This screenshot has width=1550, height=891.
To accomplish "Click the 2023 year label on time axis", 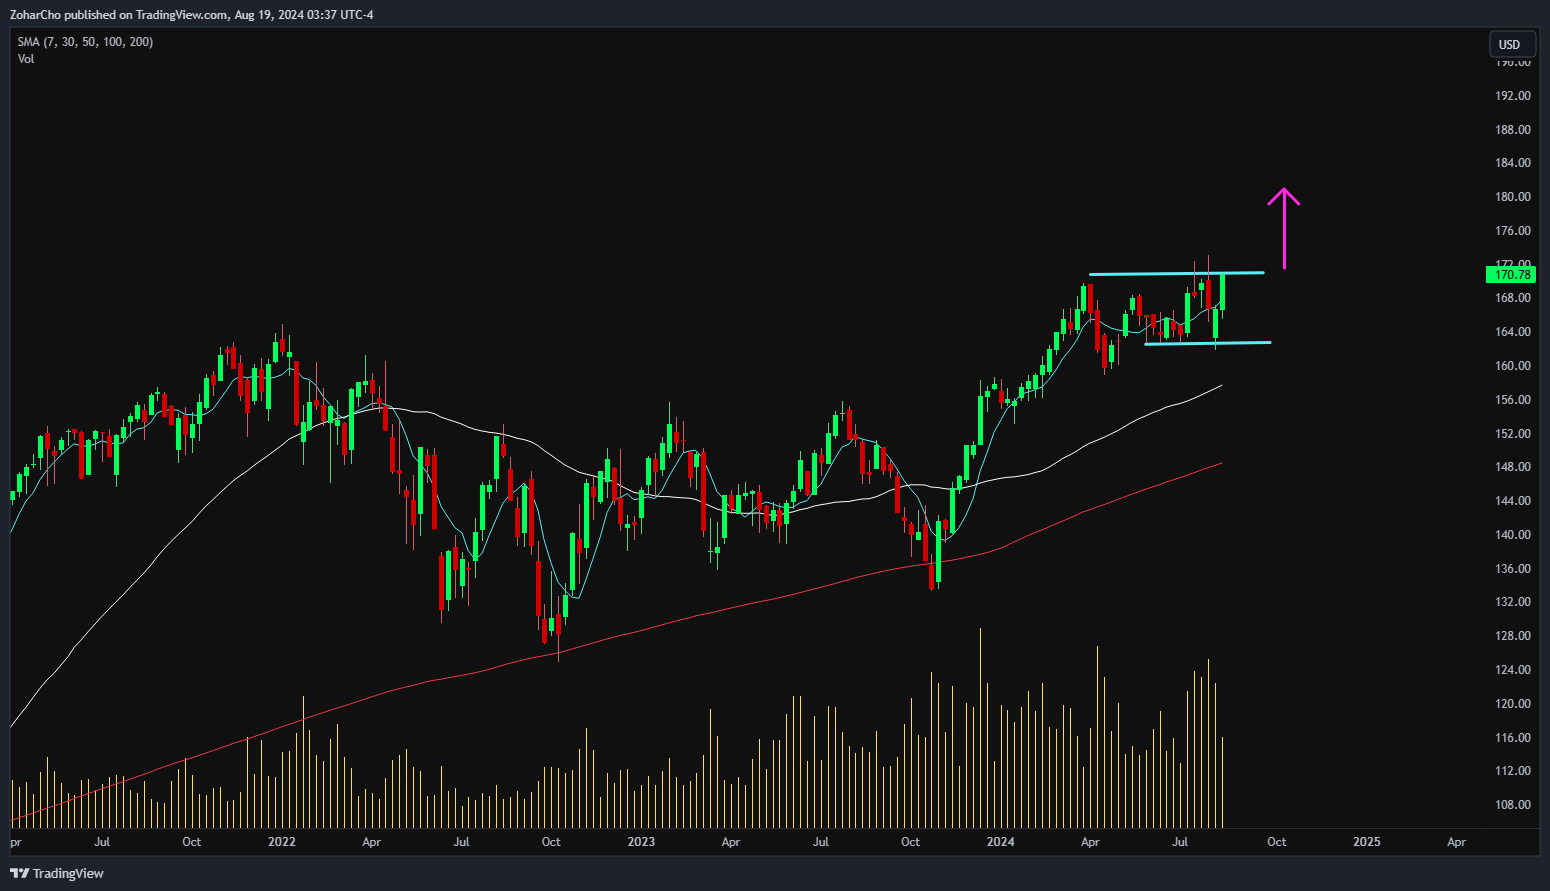I will 641,842.
